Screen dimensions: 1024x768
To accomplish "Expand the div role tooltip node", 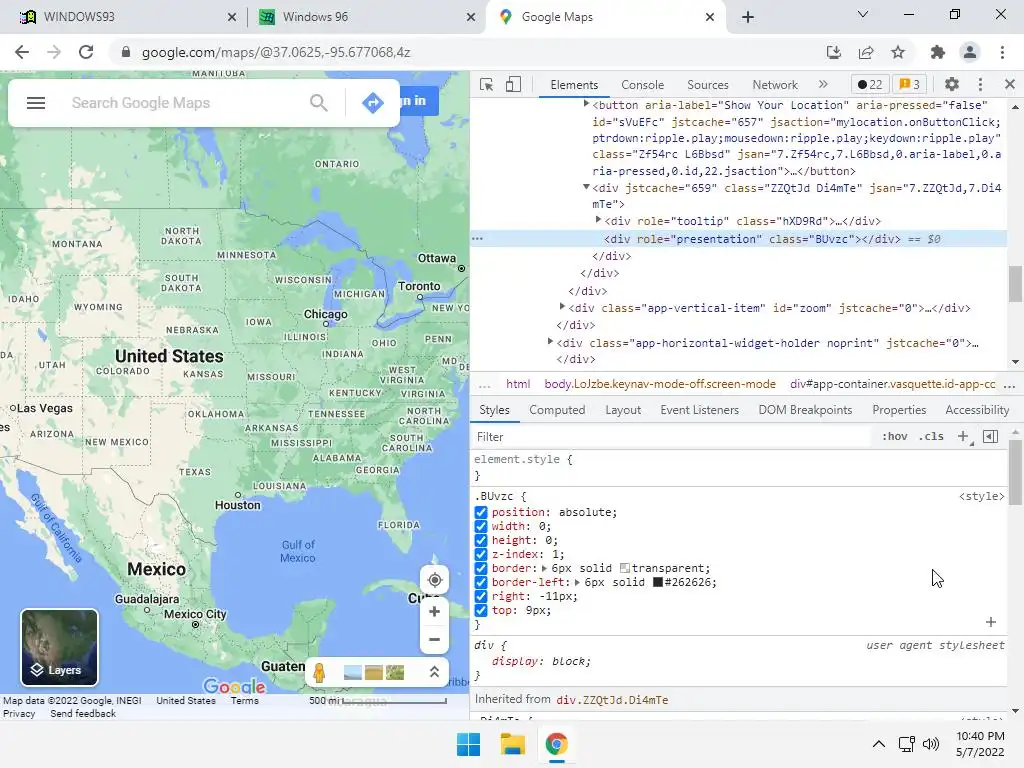I will [598, 220].
